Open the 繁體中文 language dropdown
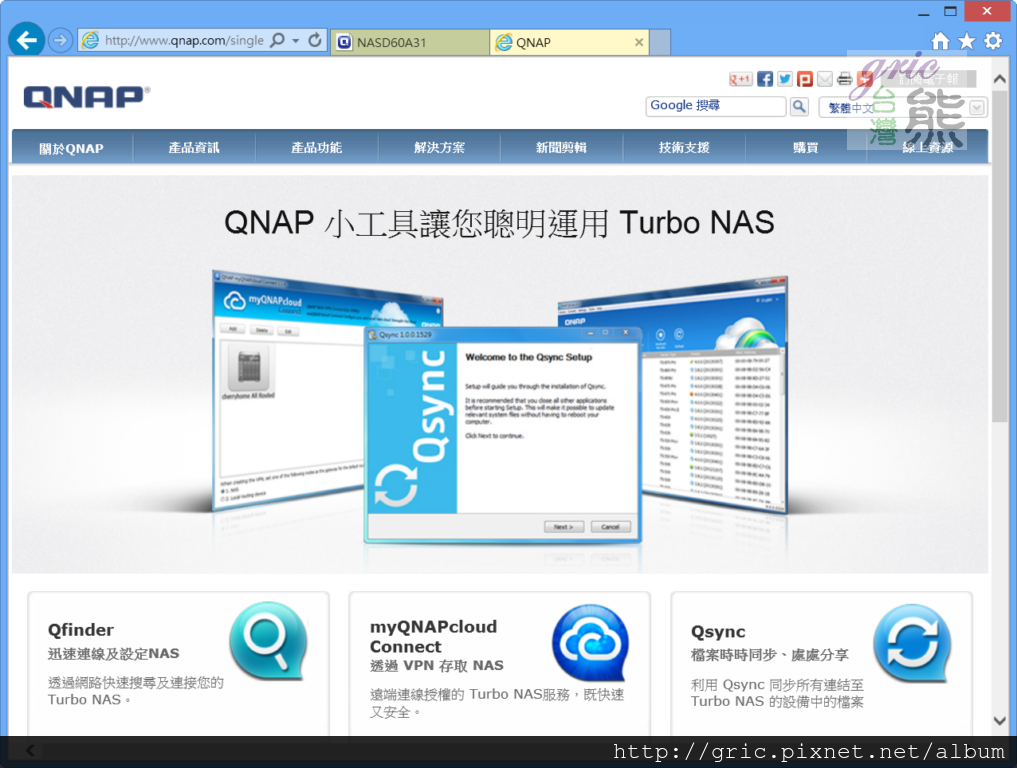The width and height of the screenshot is (1017, 768). [903, 108]
